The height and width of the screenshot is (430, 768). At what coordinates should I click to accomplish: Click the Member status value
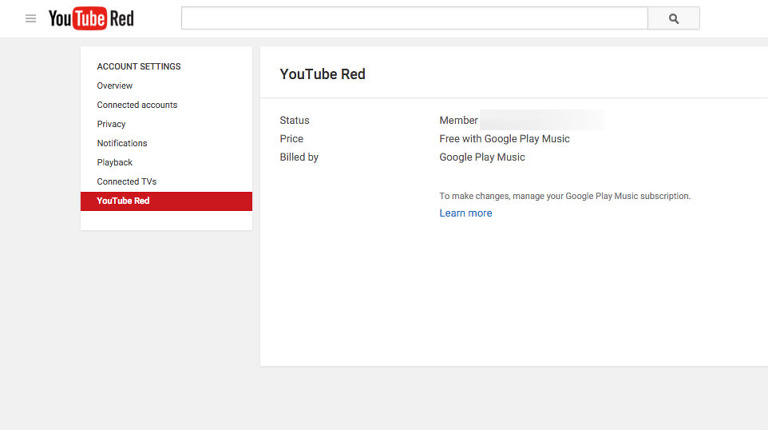coord(459,120)
